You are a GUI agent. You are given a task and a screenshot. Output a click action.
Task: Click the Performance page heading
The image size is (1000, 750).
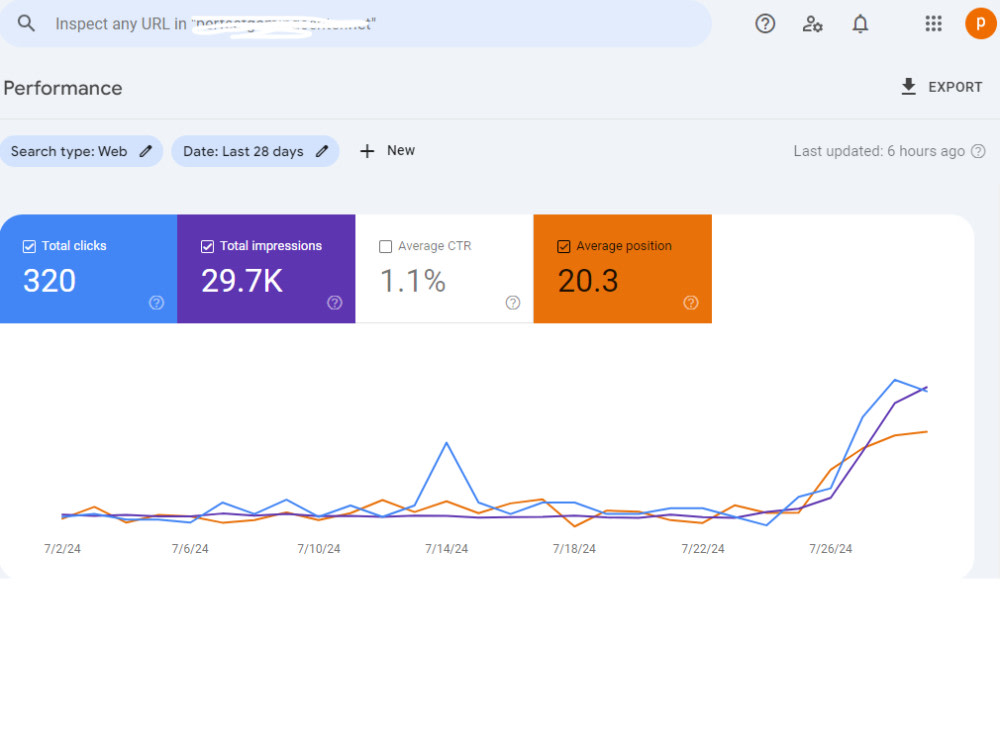click(62, 88)
